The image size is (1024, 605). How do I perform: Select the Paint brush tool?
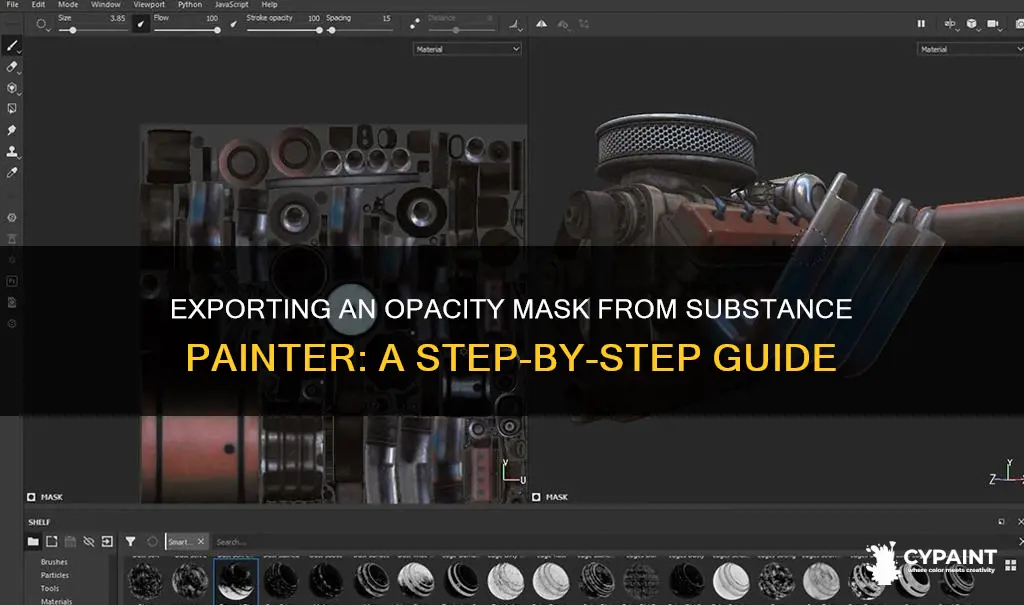coord(12,46)
